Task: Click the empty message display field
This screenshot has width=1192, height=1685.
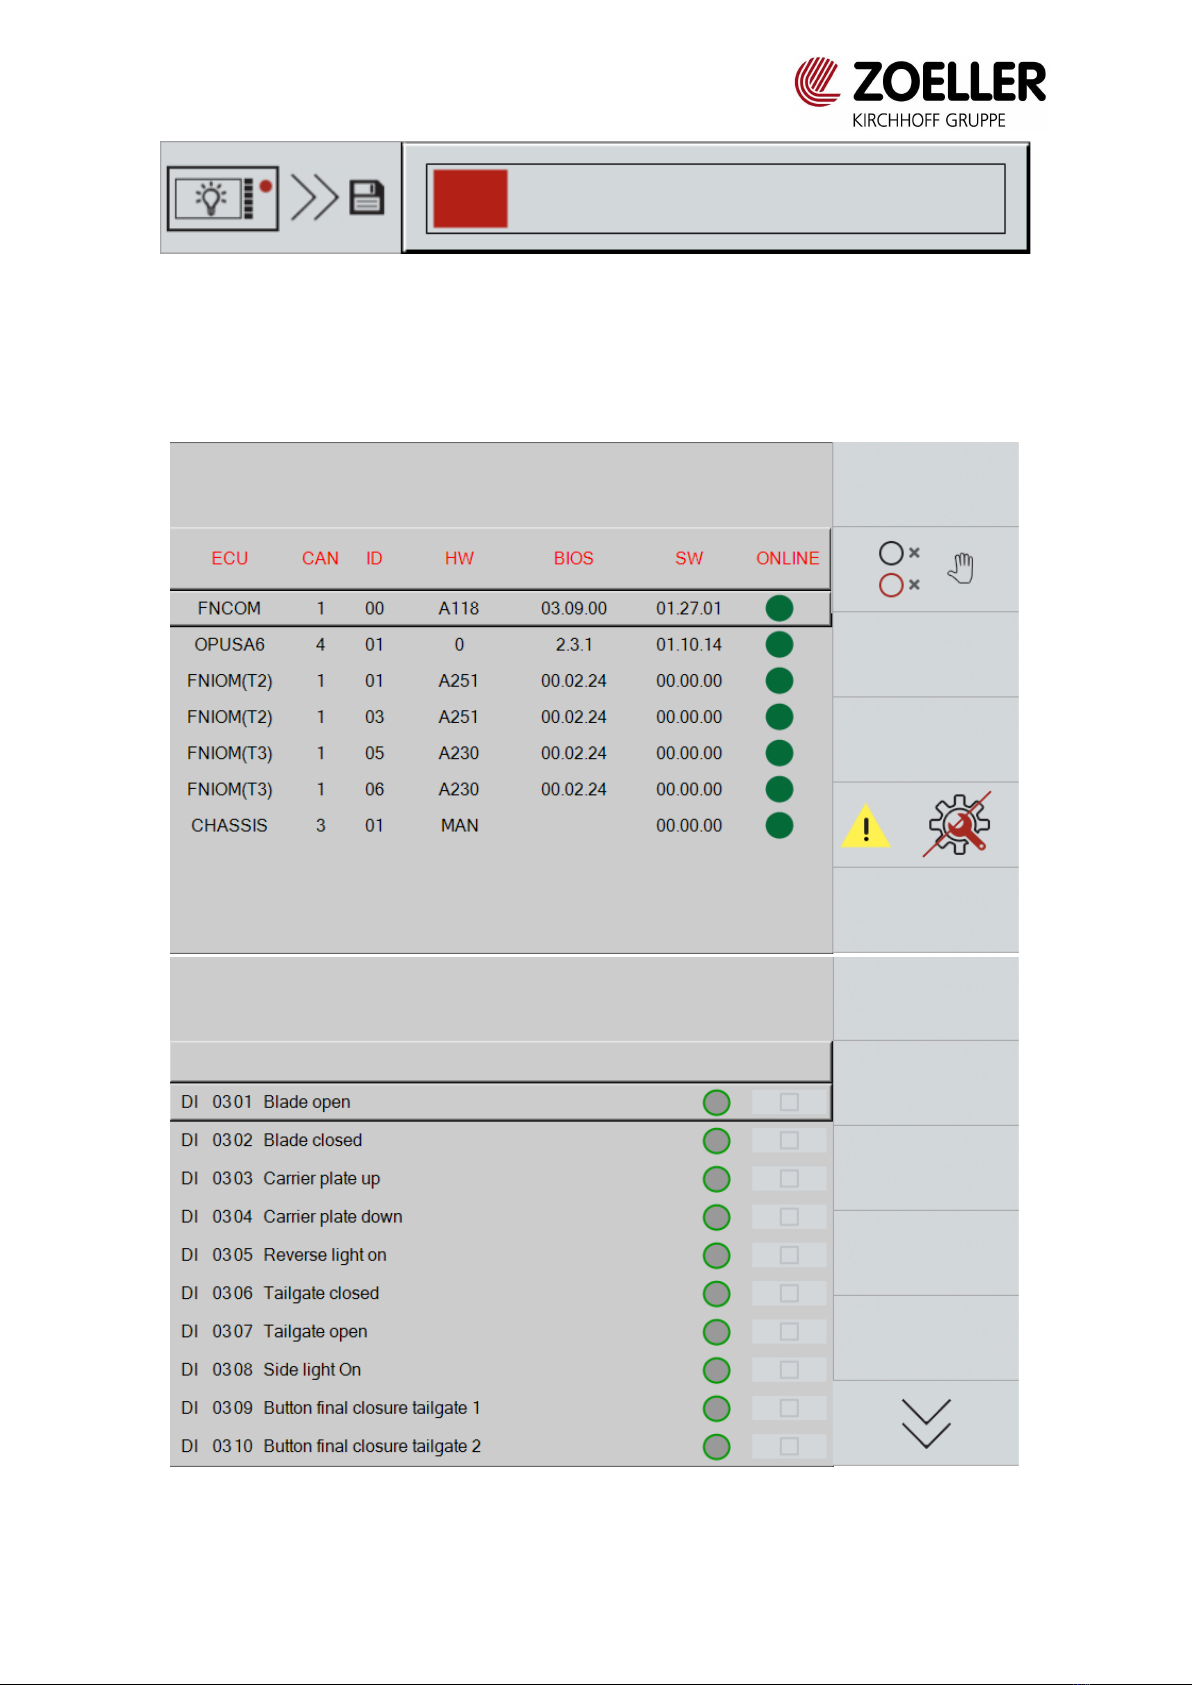Action: tap(716, 199)
